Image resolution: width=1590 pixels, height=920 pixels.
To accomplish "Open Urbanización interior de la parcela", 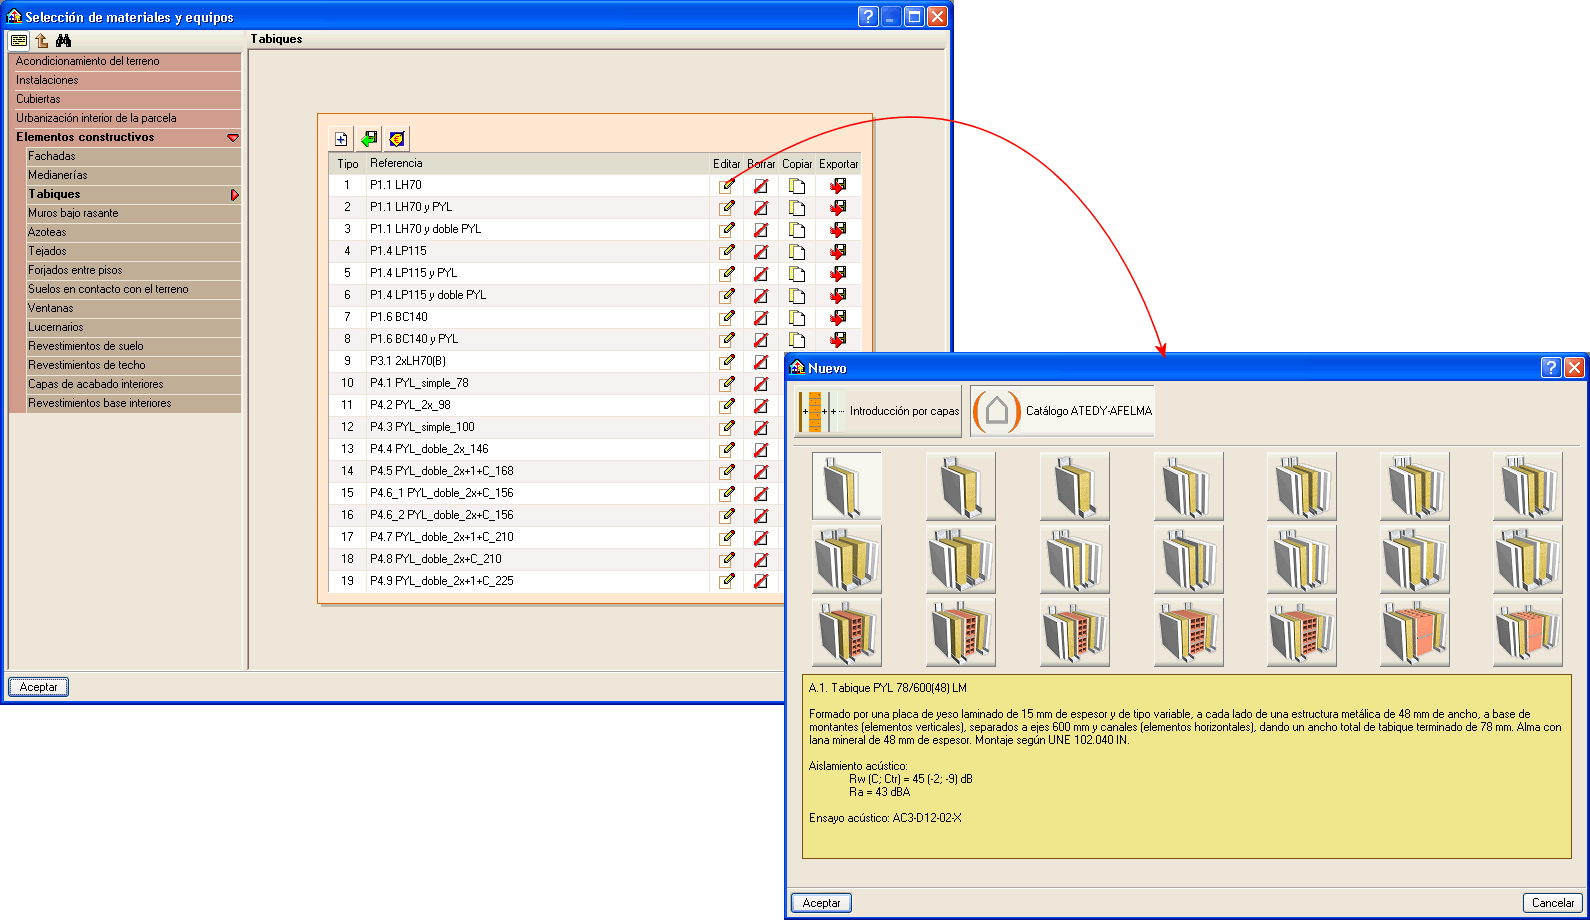I will coord(126,118).
